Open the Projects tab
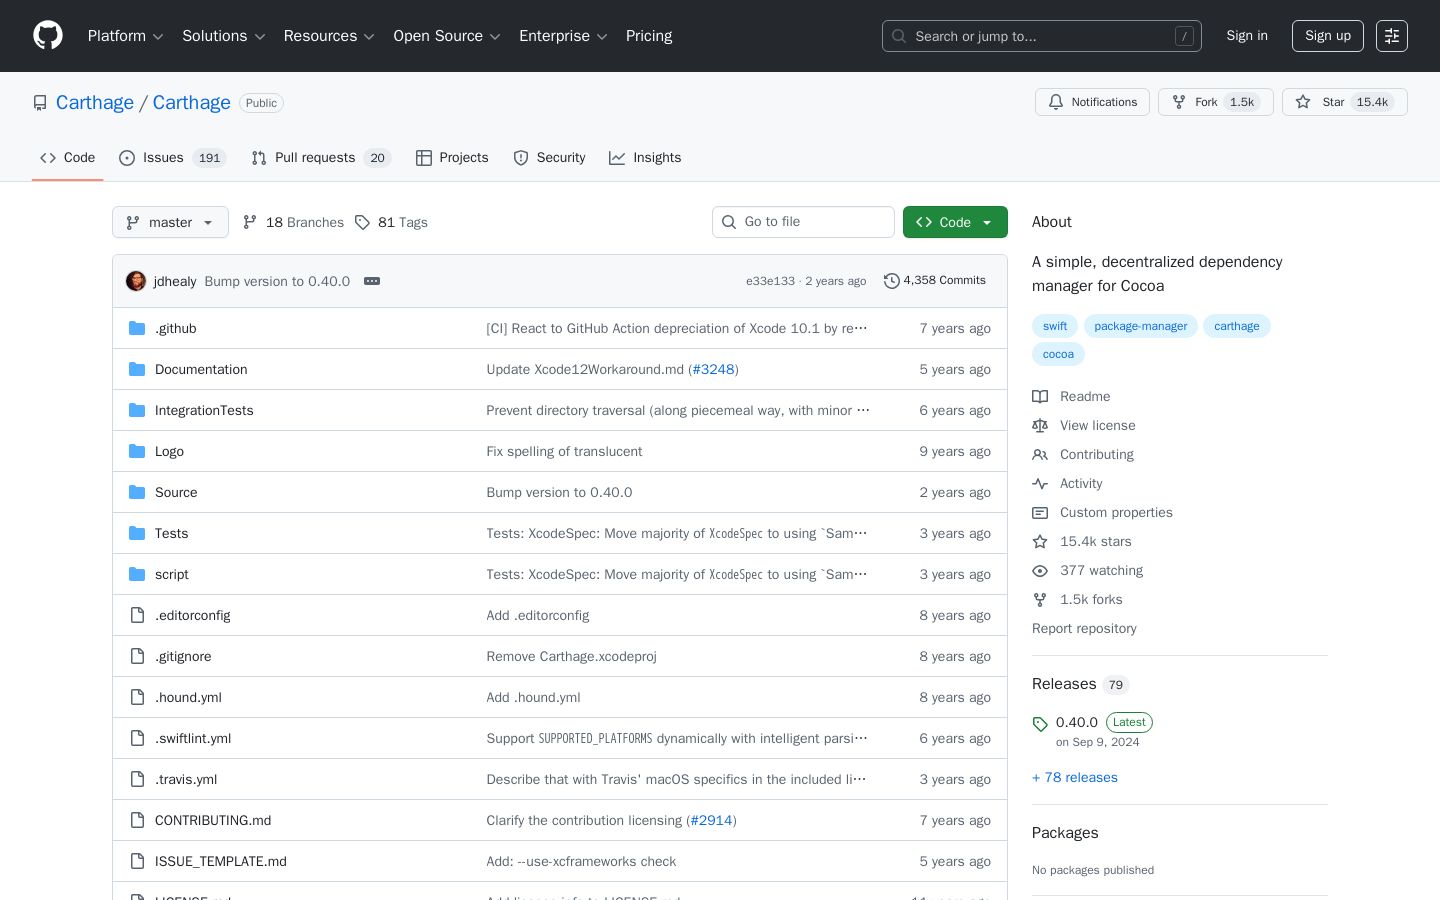The image size is (1440, 900). tap(452, 158)
